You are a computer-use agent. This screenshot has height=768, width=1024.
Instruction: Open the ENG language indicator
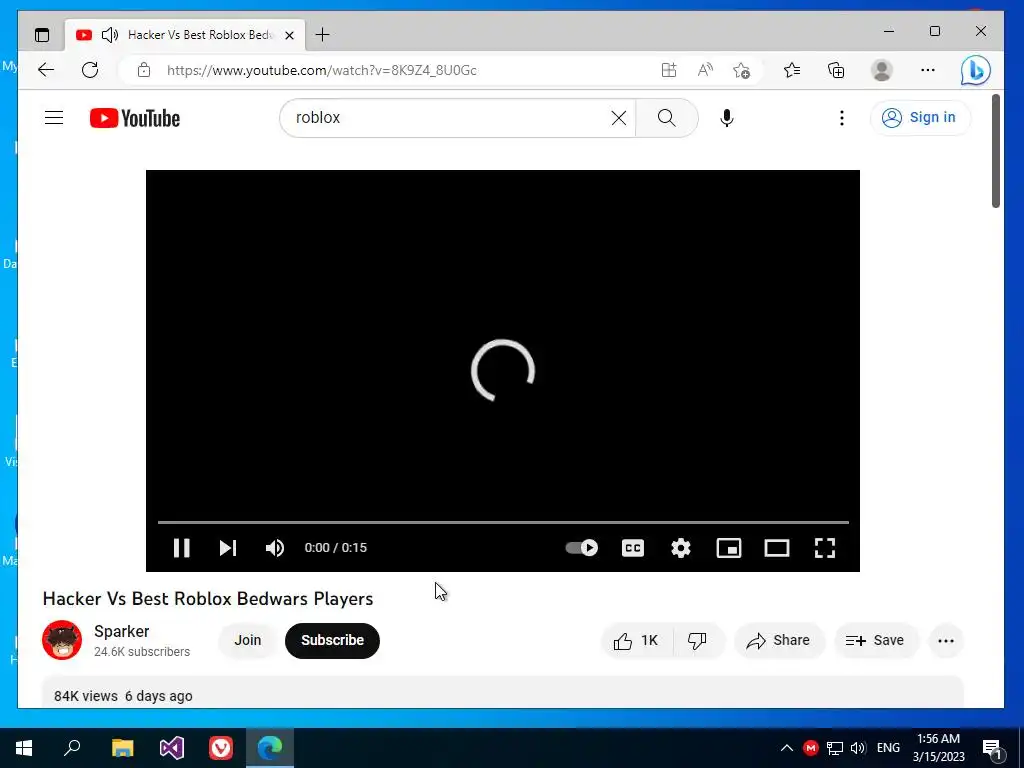coord(888,748)
